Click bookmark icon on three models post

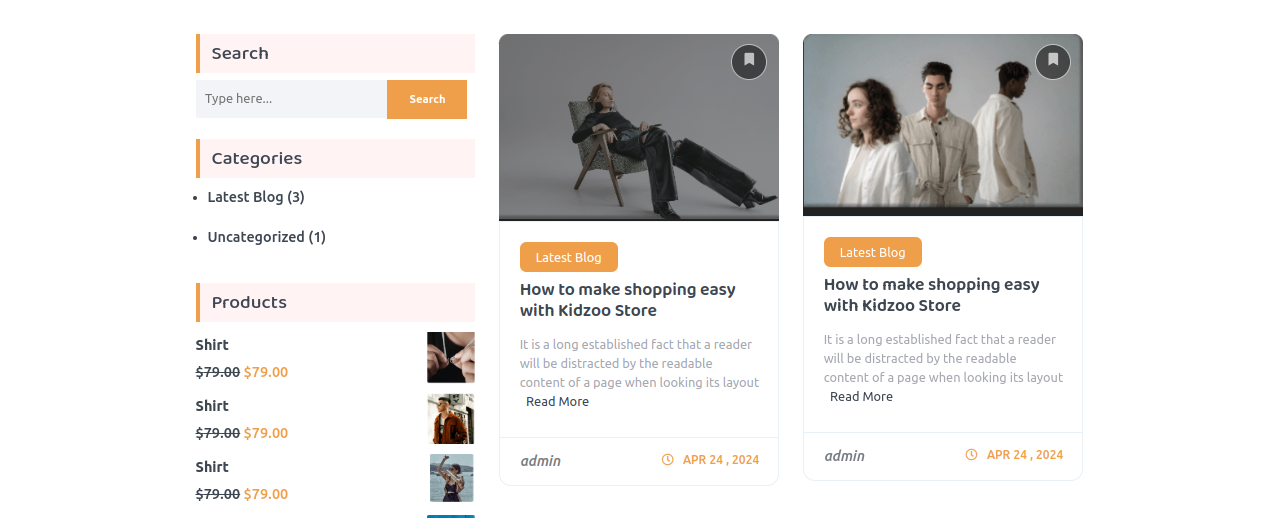[1052, 62]
